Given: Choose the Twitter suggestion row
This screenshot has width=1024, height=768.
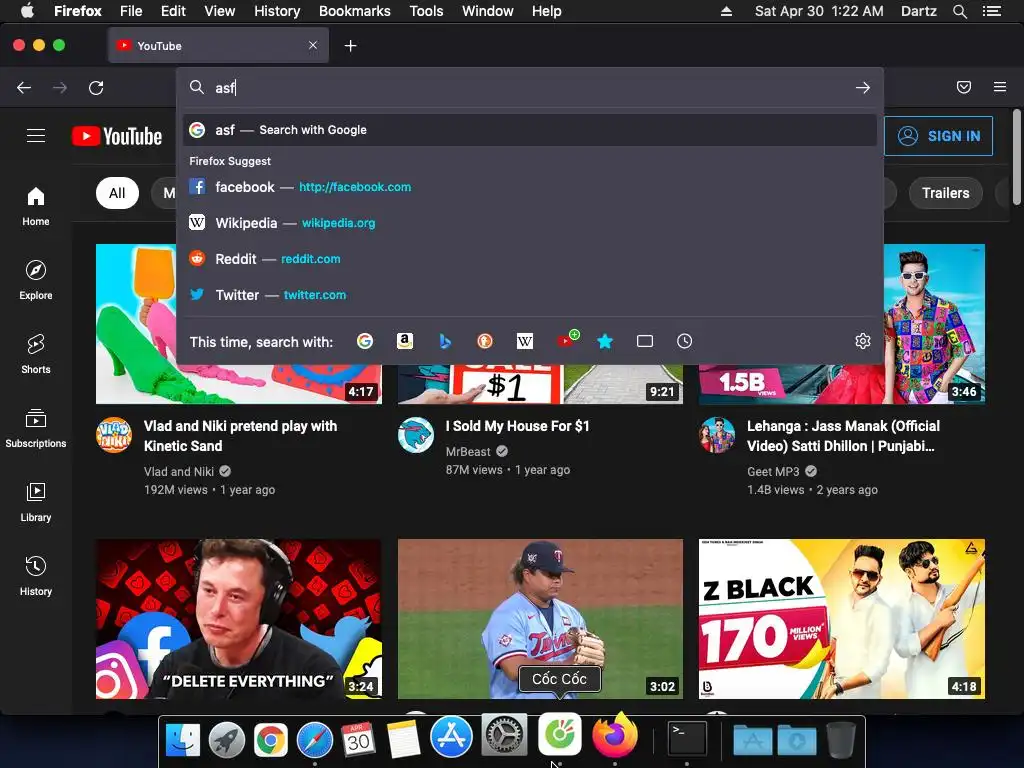Looking at the screenshot, I should point(530,295).
